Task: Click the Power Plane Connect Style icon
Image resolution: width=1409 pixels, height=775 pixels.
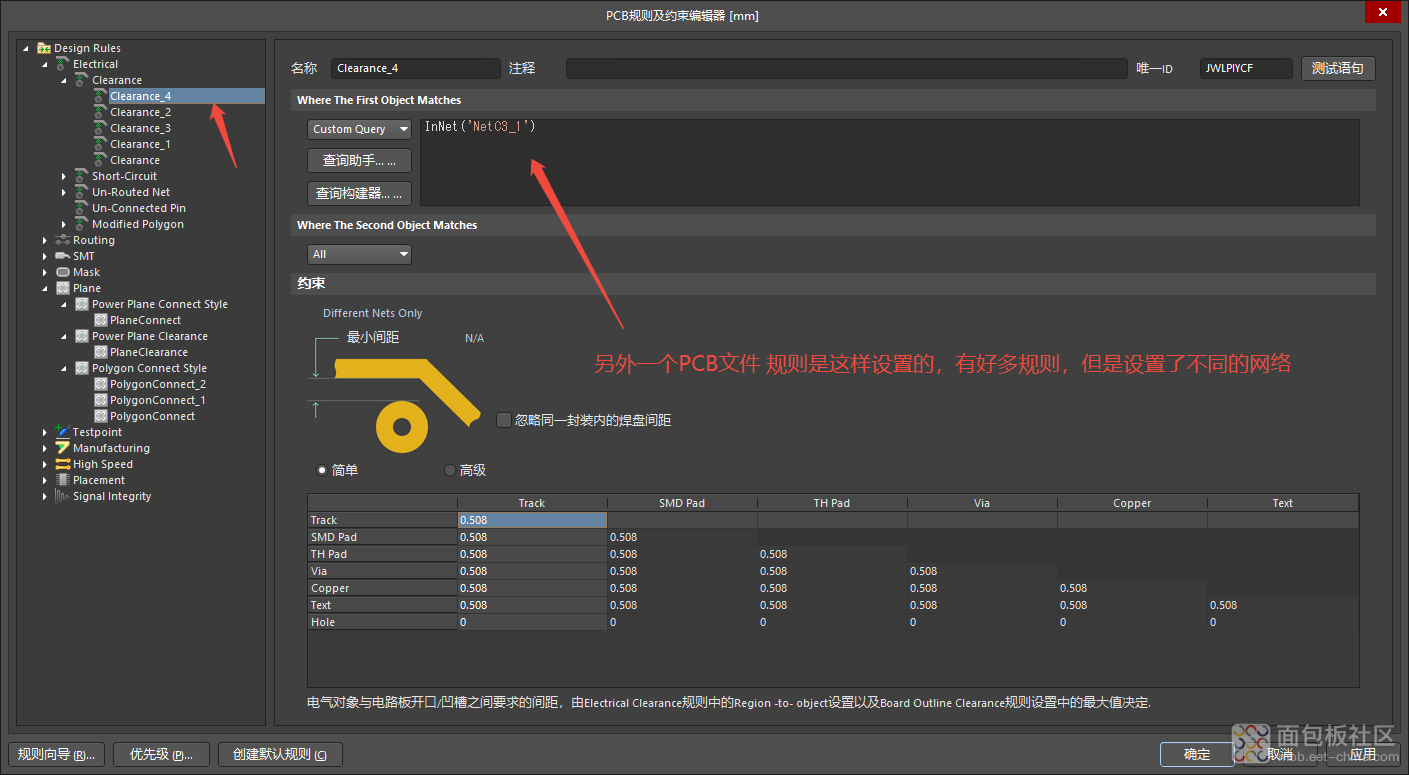Action: click(82, 304)
